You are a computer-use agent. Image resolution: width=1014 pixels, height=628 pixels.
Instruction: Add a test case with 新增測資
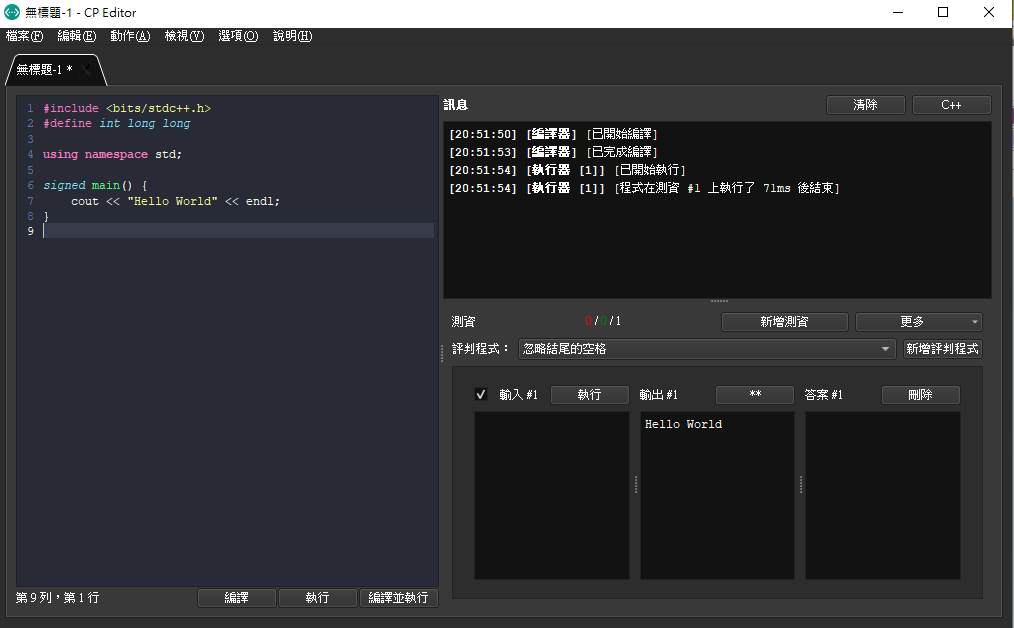tap(784, 322)
